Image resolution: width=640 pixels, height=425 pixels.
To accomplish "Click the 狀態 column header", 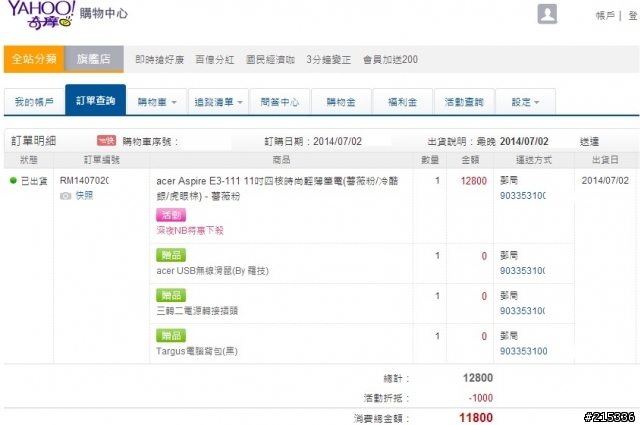I will [29, 160].
